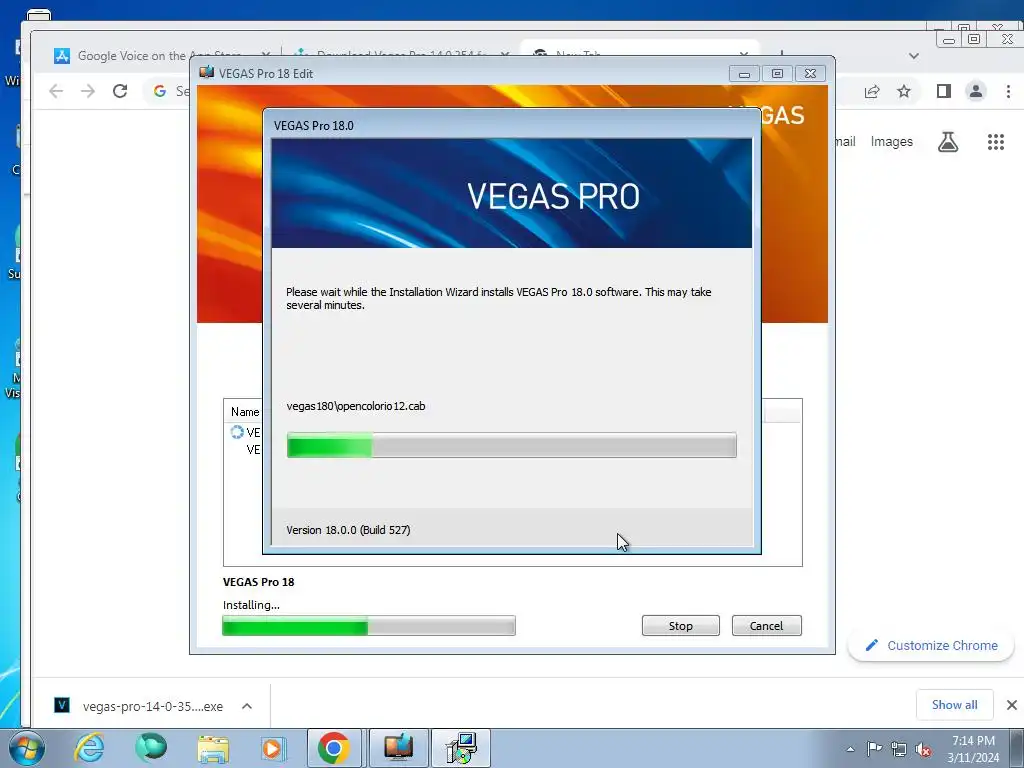Open menu for vegas-pro-14-0-35 download
The height and width of the screenshot is (768, 1024).
[247, 706]
